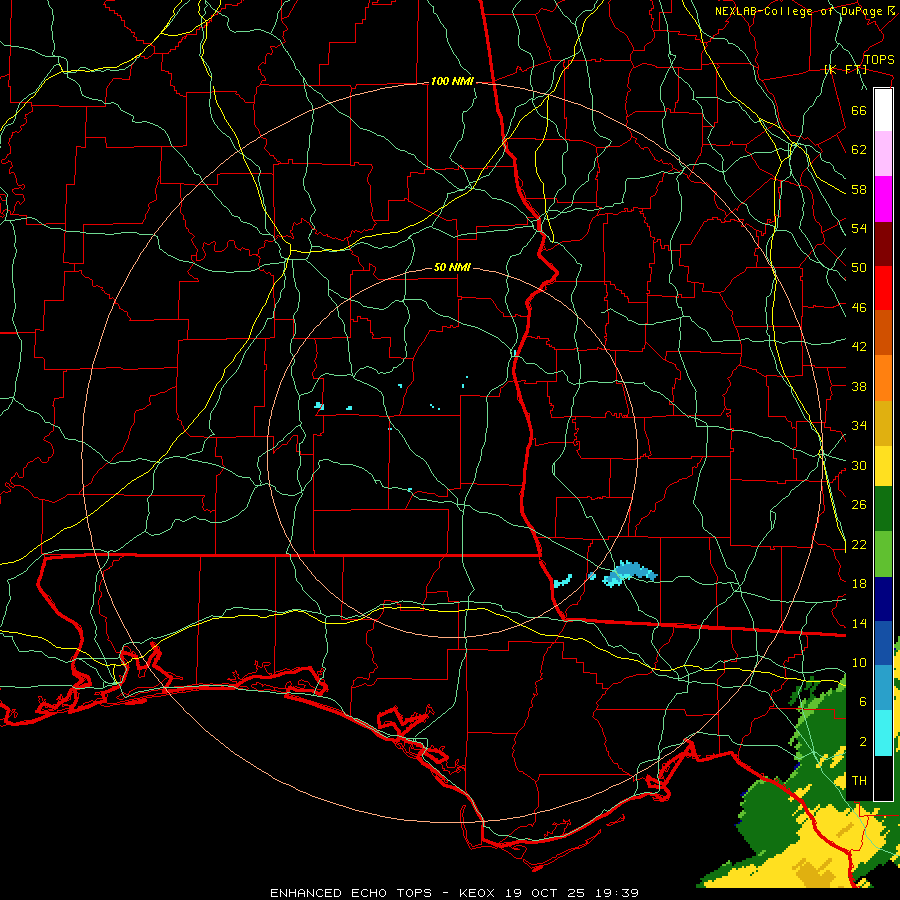Click the '54' legend value
The width and height of the screenshot is (900, 900).
(859, 228)
